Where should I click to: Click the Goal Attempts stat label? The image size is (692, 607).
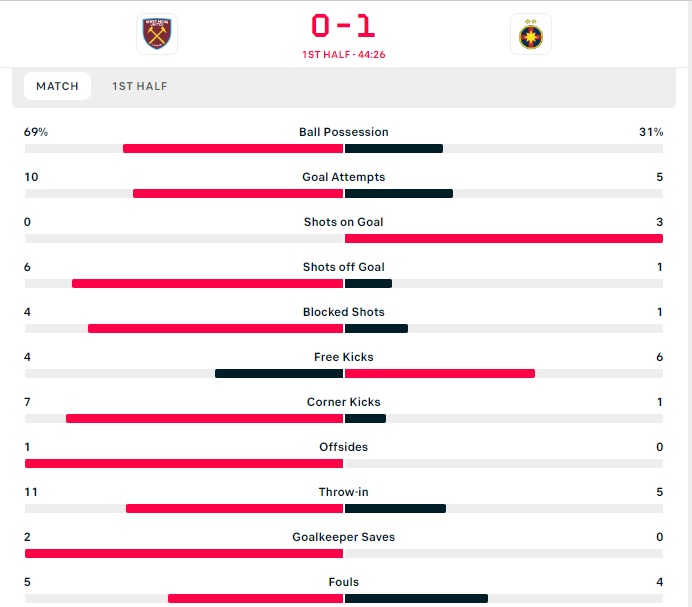point(343,177)
